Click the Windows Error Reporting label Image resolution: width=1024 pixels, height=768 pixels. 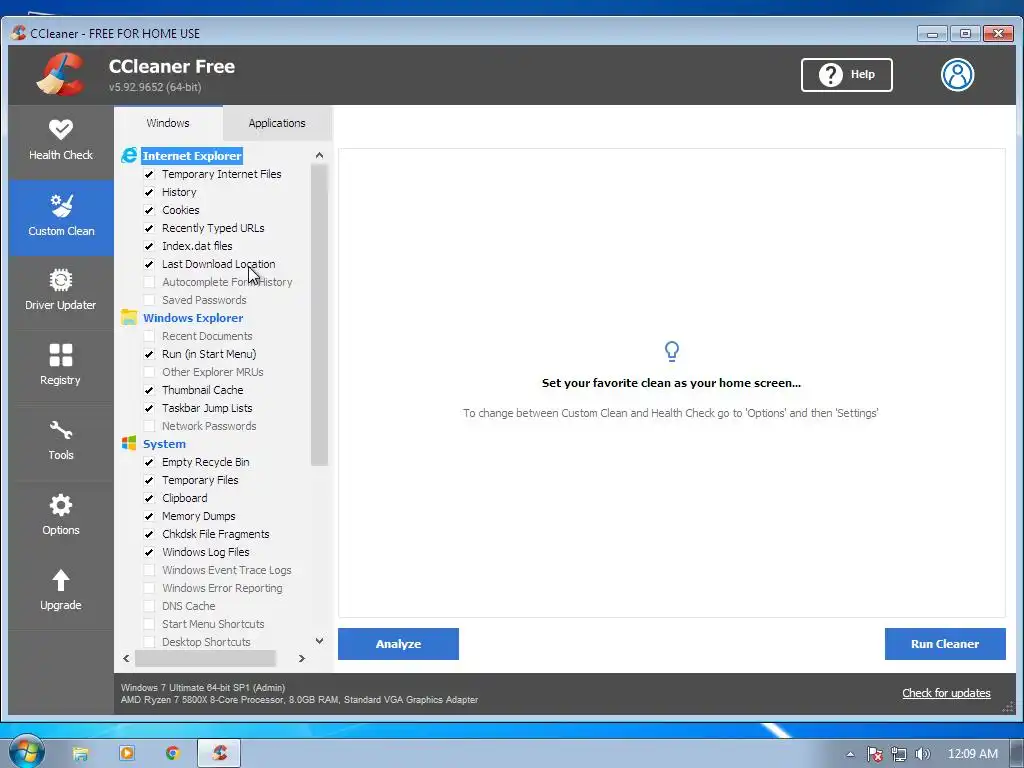pos(222,588)
